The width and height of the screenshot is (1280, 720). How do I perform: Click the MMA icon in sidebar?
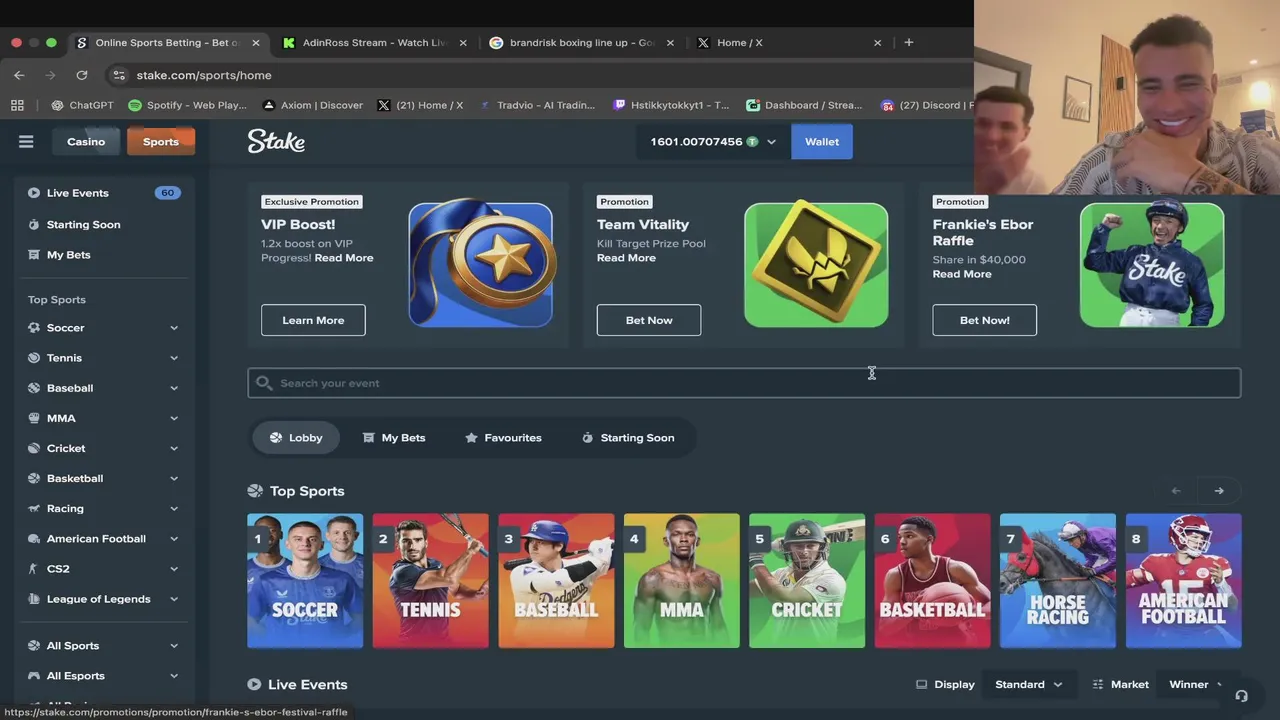click(34, 418)
